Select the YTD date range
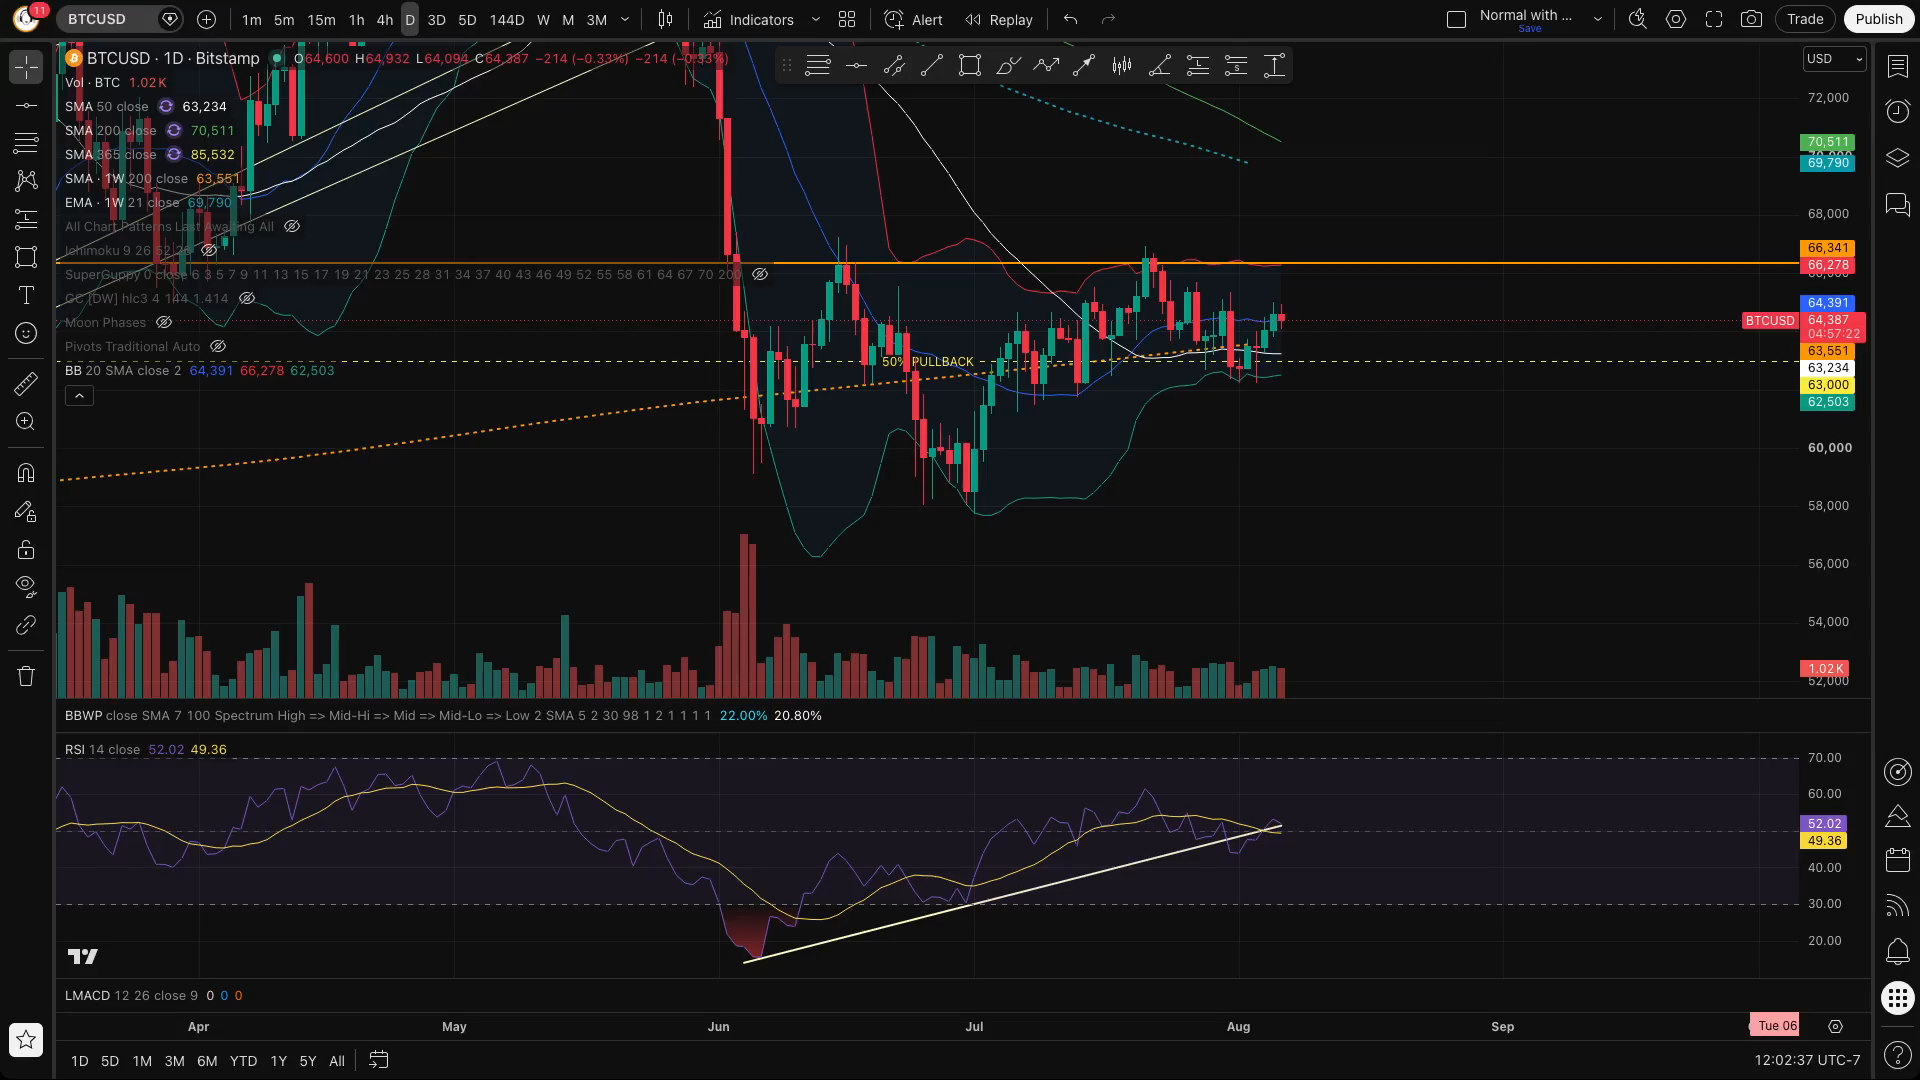 tap(243, 1061)
